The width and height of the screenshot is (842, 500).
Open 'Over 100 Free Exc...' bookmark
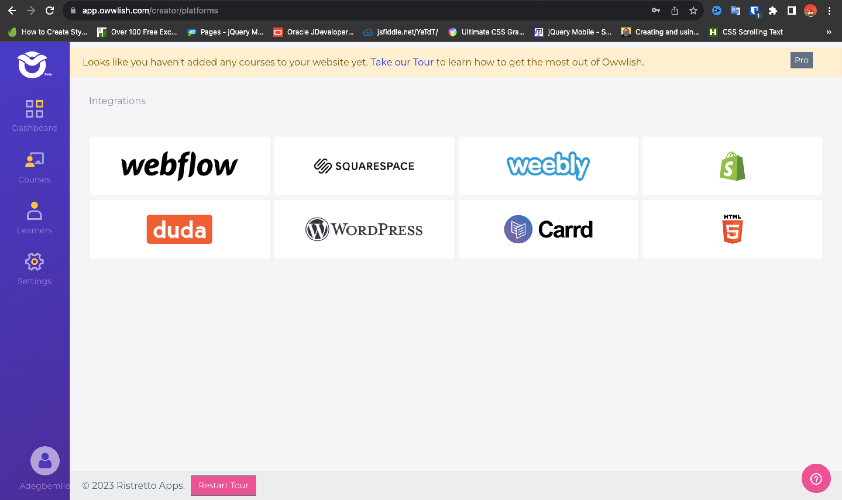tap(137, 32)
